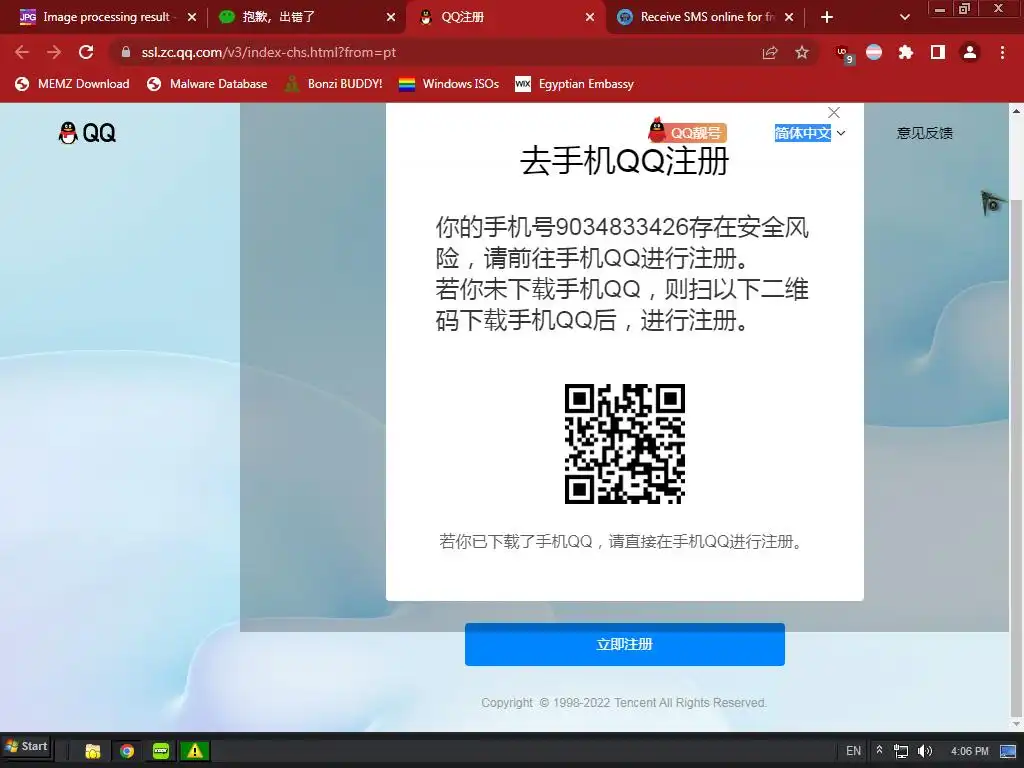Click the Chrome taskbar icon
The height and width of the screenshot is (768, 1024).
pyautogui.click(x=127, y=751)
